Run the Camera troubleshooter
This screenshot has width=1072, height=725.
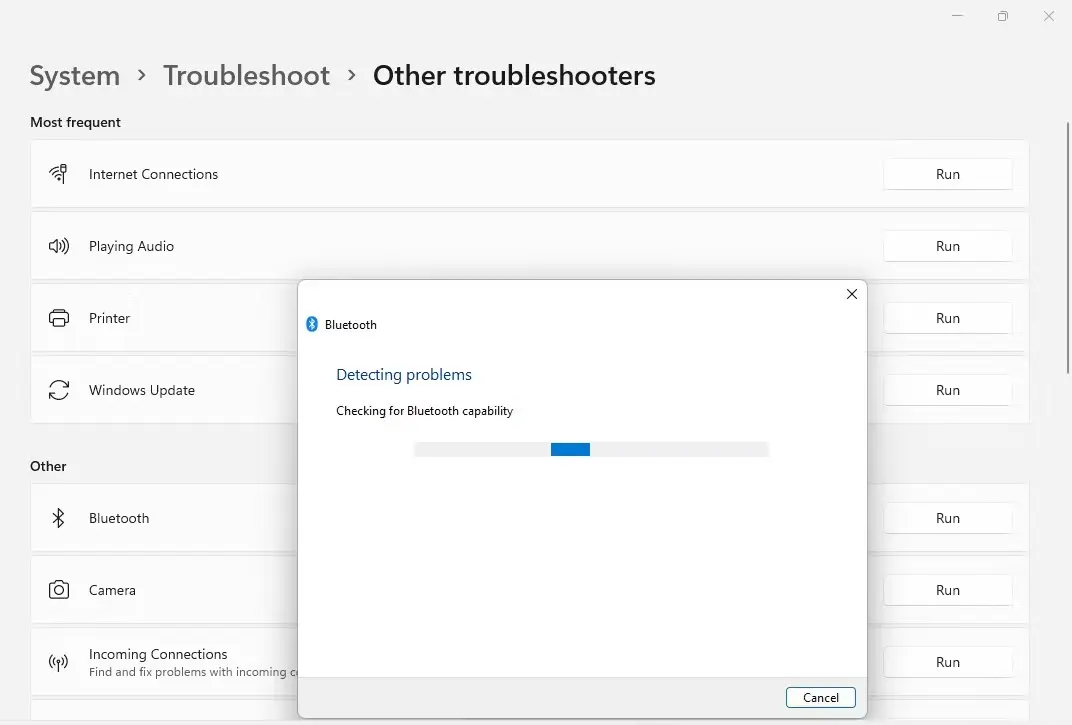coord(948,590)
